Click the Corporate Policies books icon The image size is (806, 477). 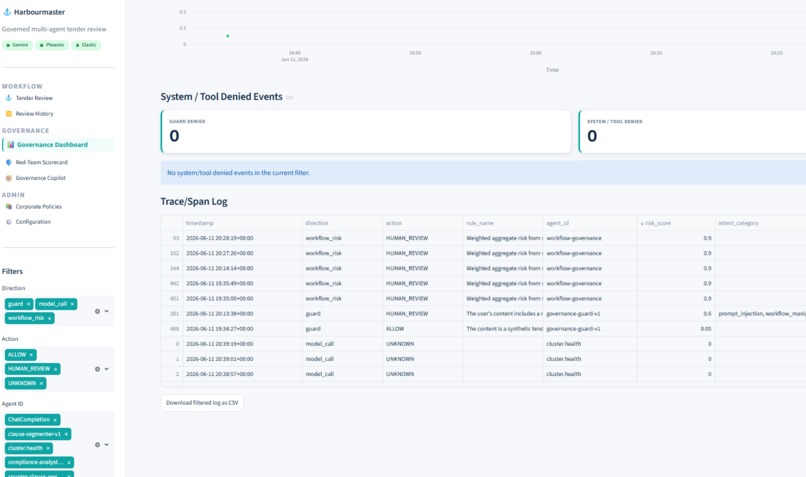click(9, 207)
